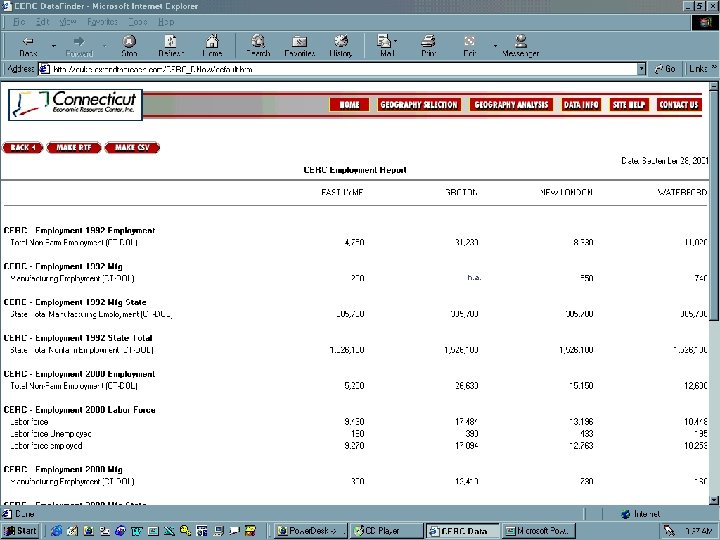Open the Favorites toolbar icon
This screenshot has height=540, width=720.
299,46
